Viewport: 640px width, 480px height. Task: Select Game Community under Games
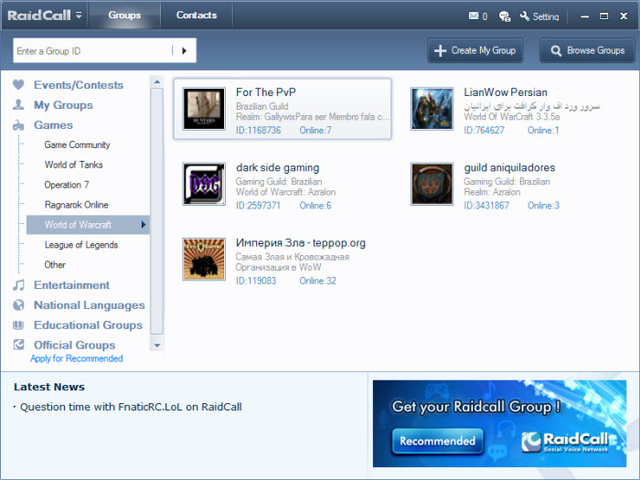click(x=77, y=145)
